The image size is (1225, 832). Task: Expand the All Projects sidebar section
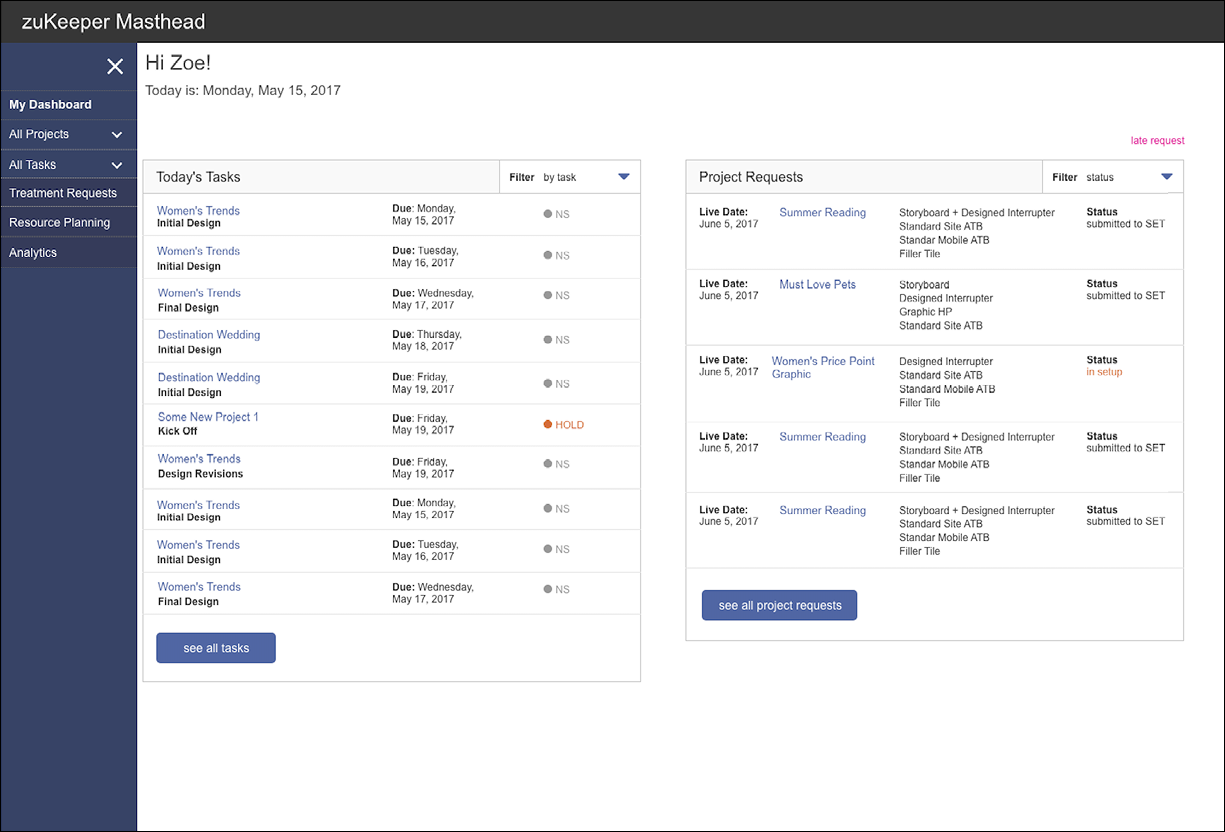68,134
